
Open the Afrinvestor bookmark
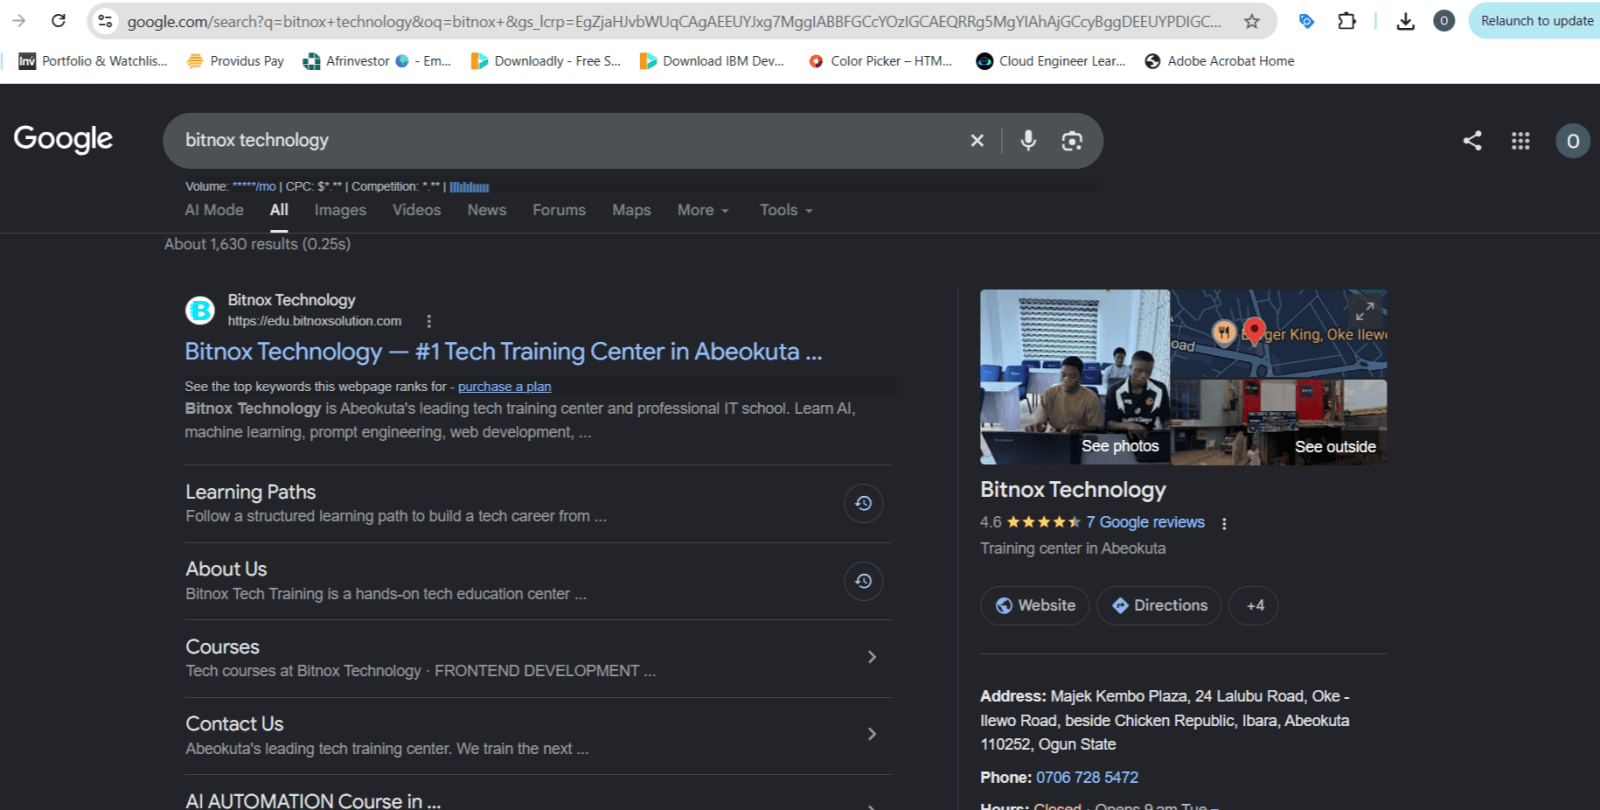[377, 61]
